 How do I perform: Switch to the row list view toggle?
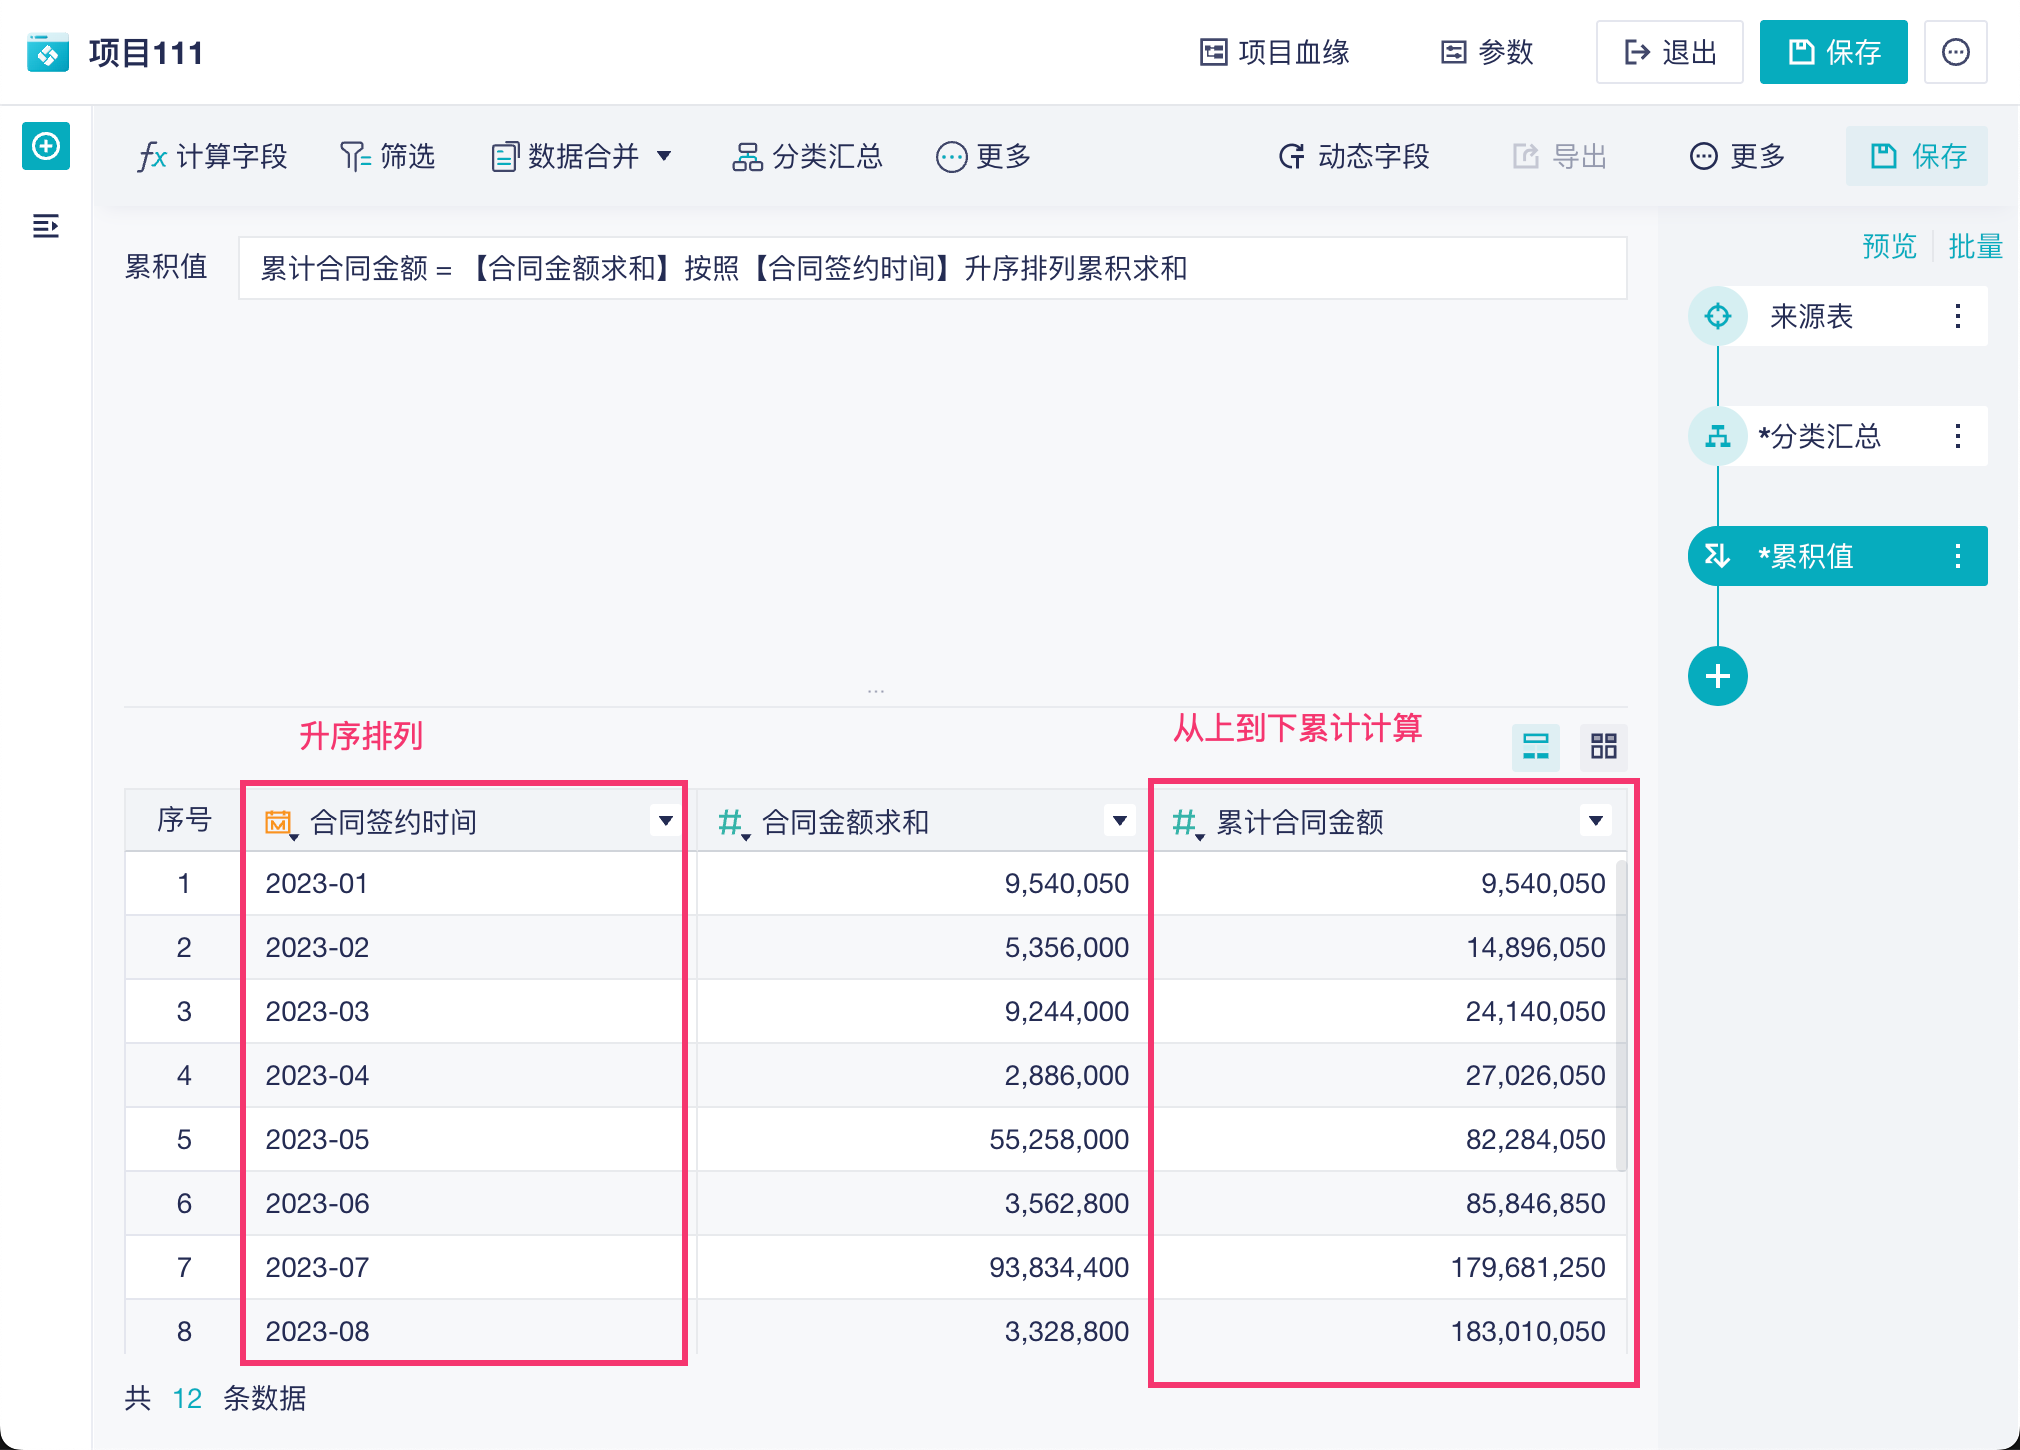pyautogui.click(x=1535, y=746)
